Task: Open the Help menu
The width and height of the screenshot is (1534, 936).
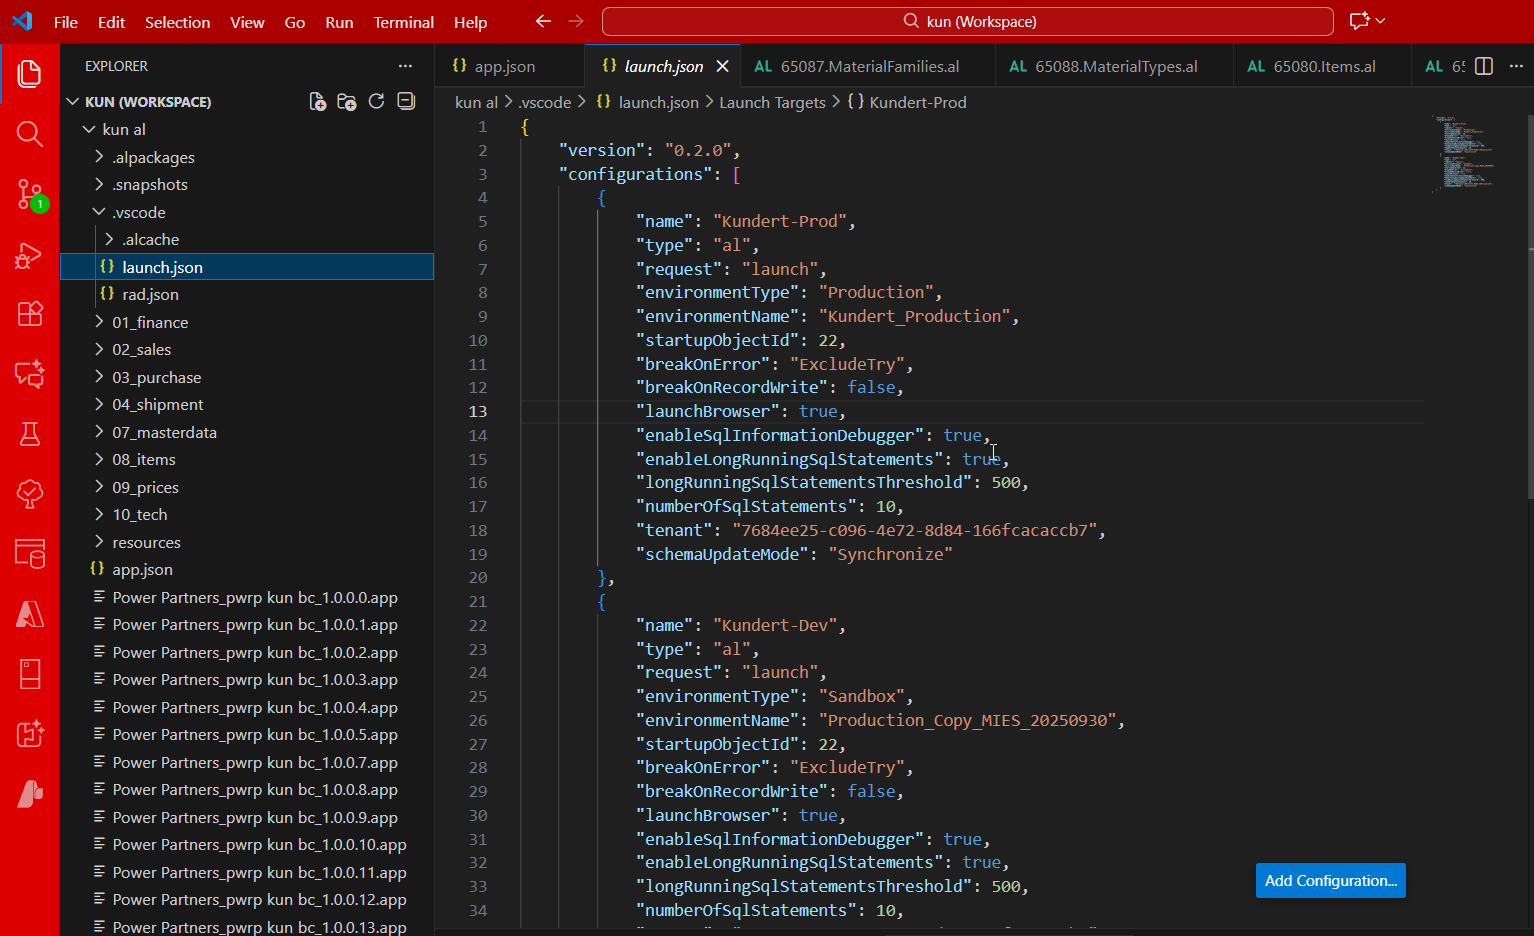Action: pyautogui.click(x=471, y=22)
